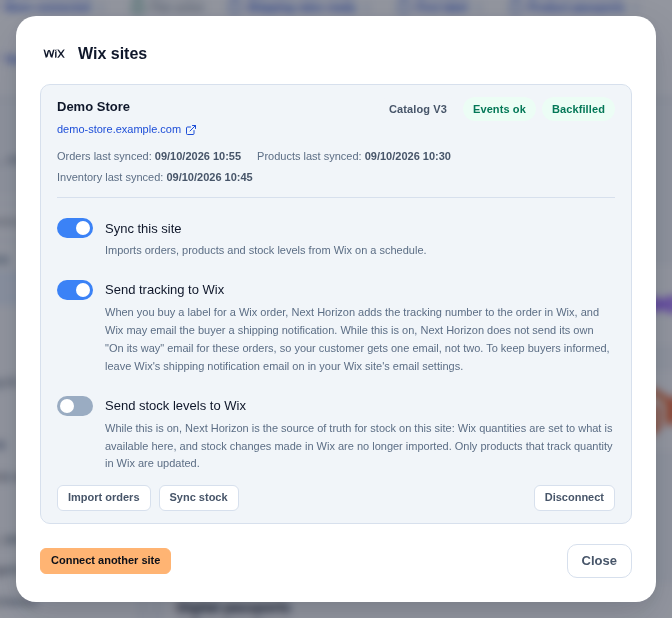This screenshot has height=618, width=672.
Task: Disconnect the Demo Store site
Action: 574,498
